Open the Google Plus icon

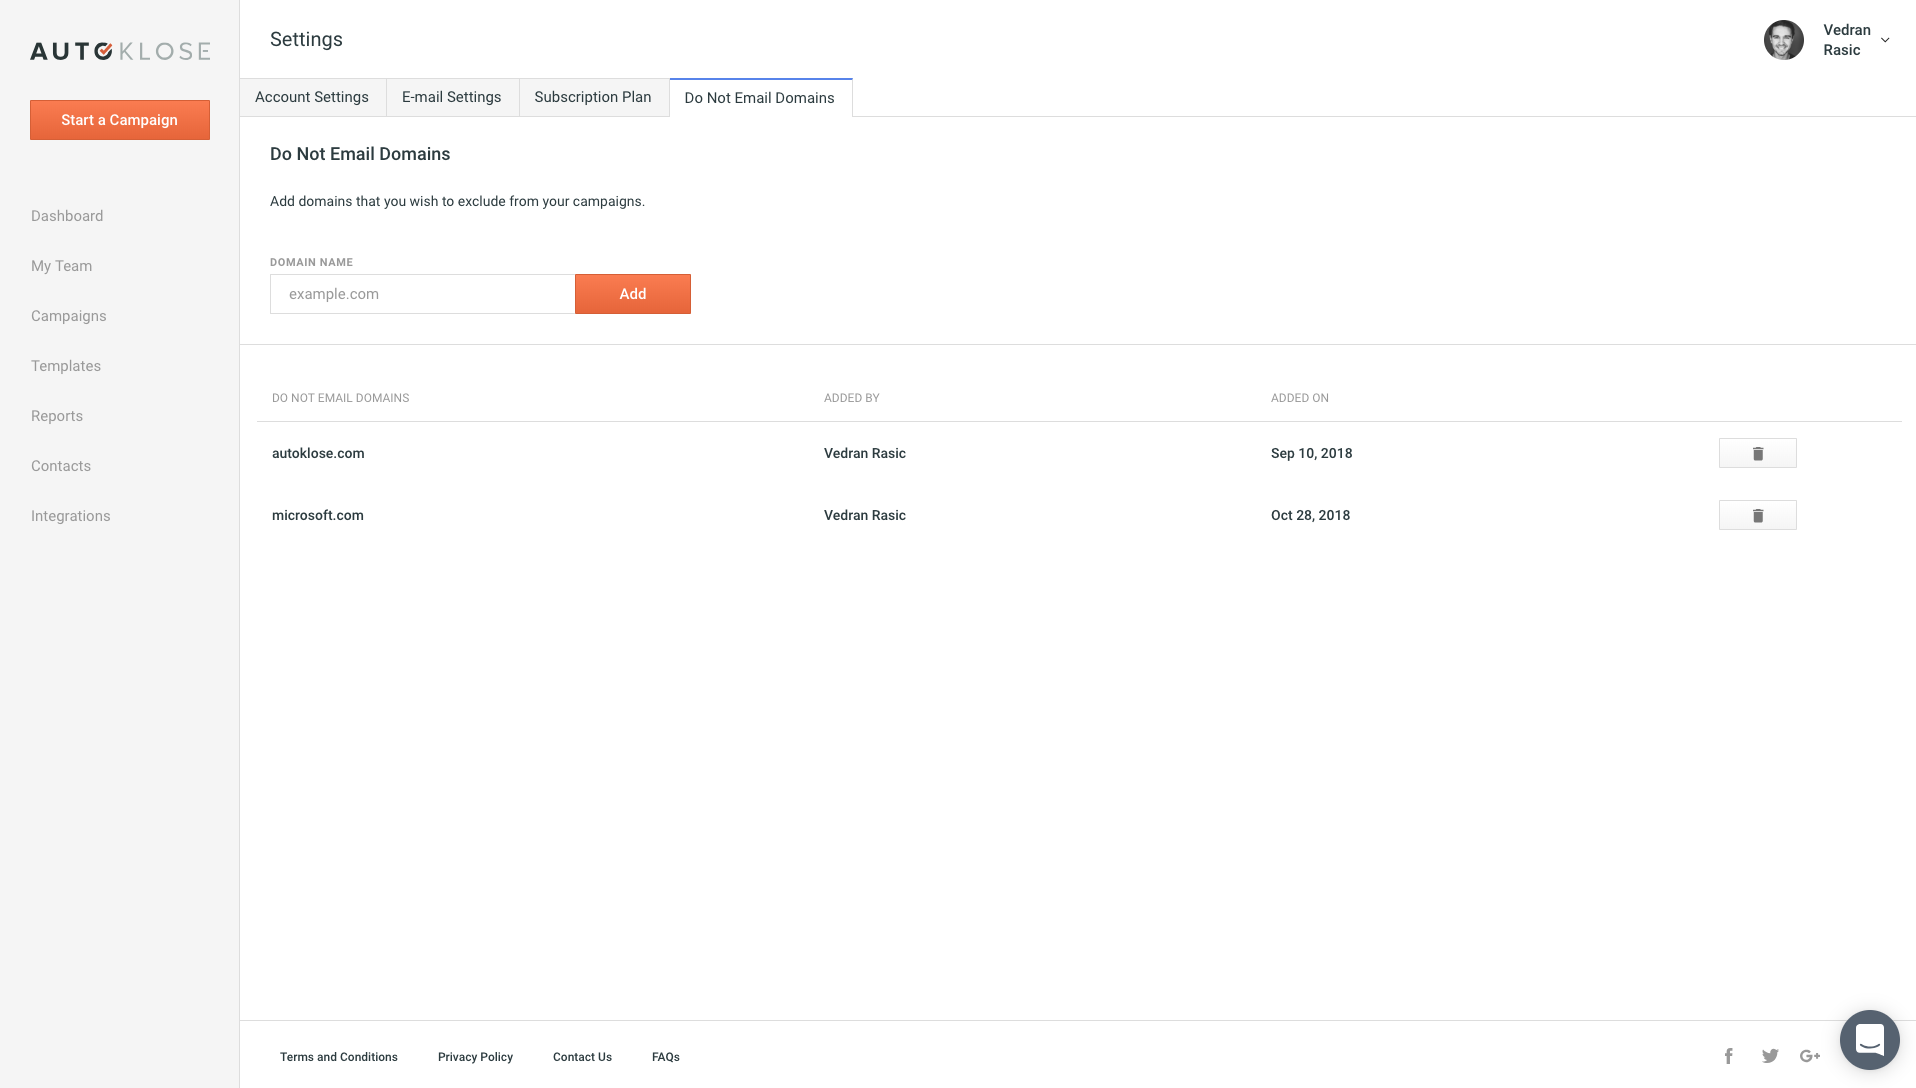1810,1056
